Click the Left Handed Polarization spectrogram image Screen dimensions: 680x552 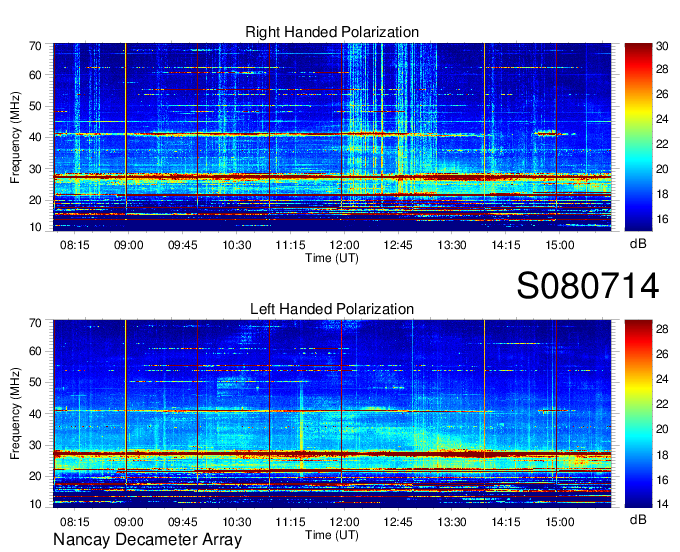click(332, 414)
